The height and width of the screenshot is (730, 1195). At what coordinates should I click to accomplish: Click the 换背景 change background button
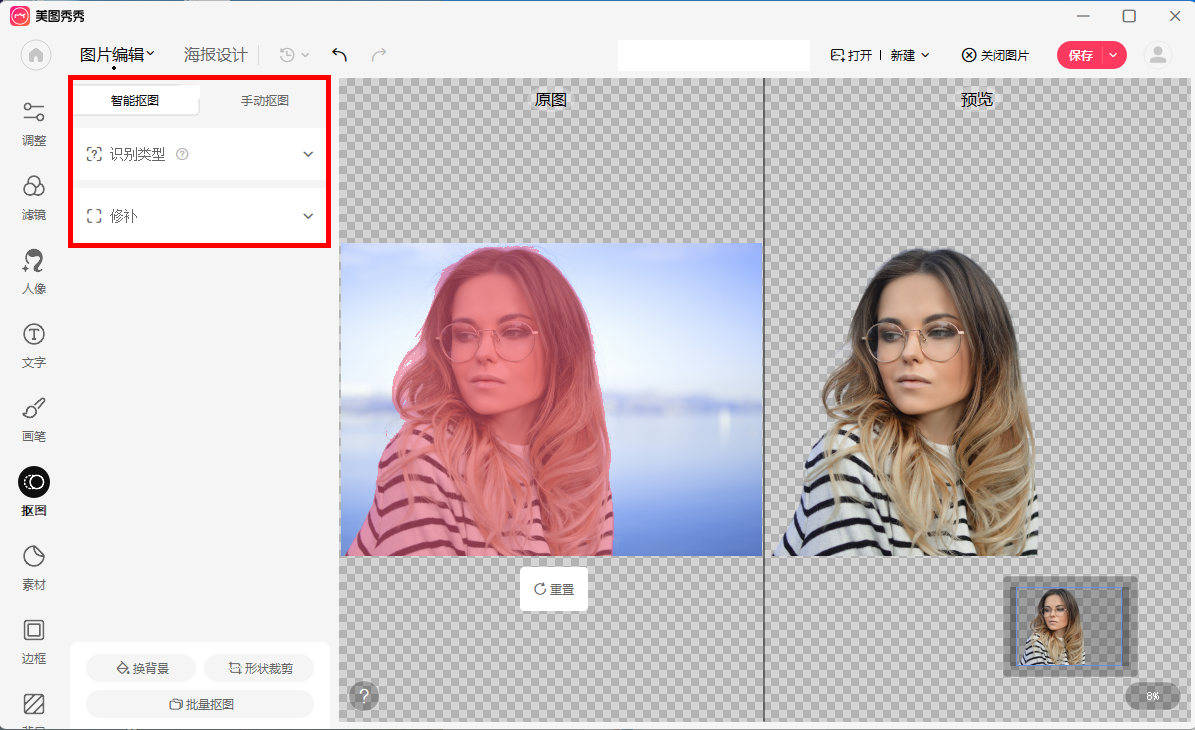click(x=142, y=668)
